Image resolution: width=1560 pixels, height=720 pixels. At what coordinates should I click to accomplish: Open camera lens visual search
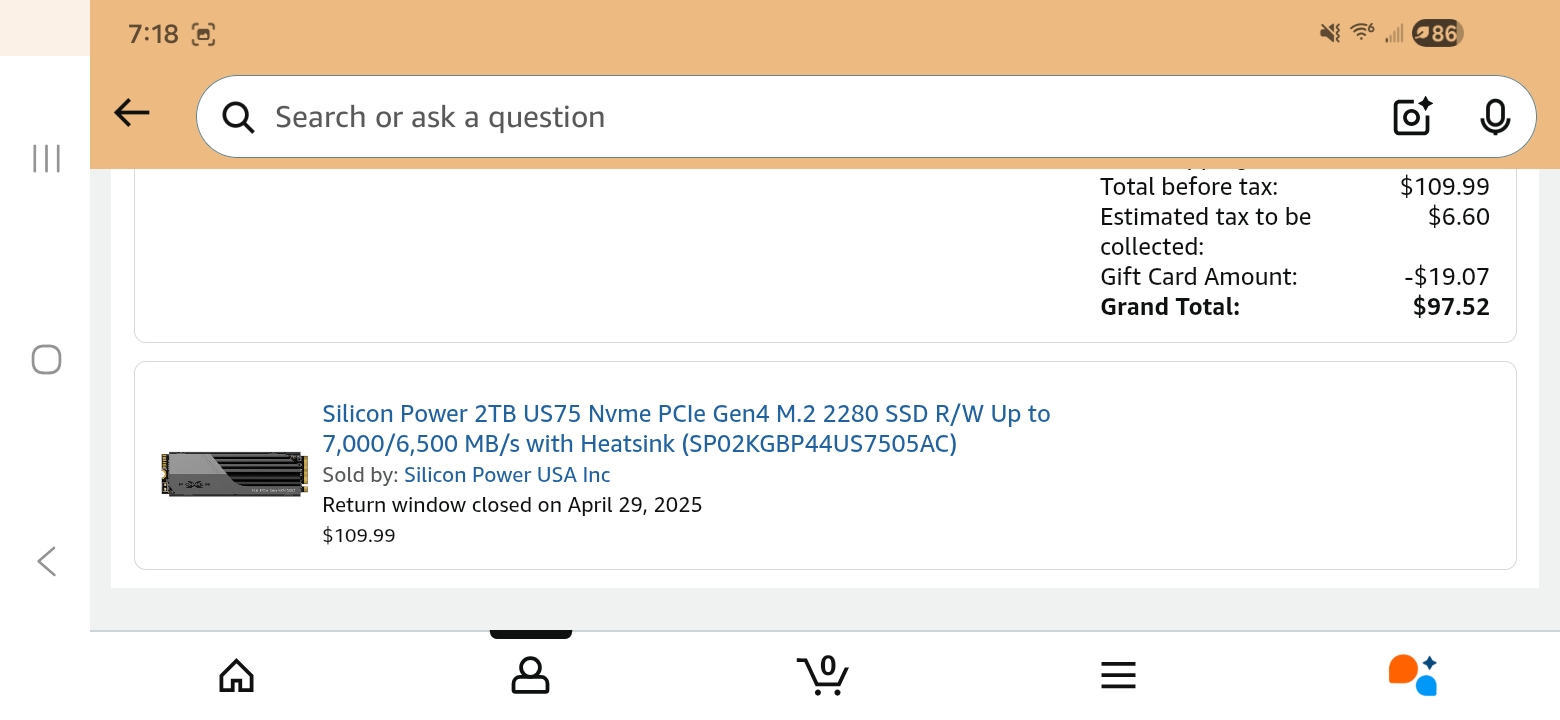(1412, 117)
